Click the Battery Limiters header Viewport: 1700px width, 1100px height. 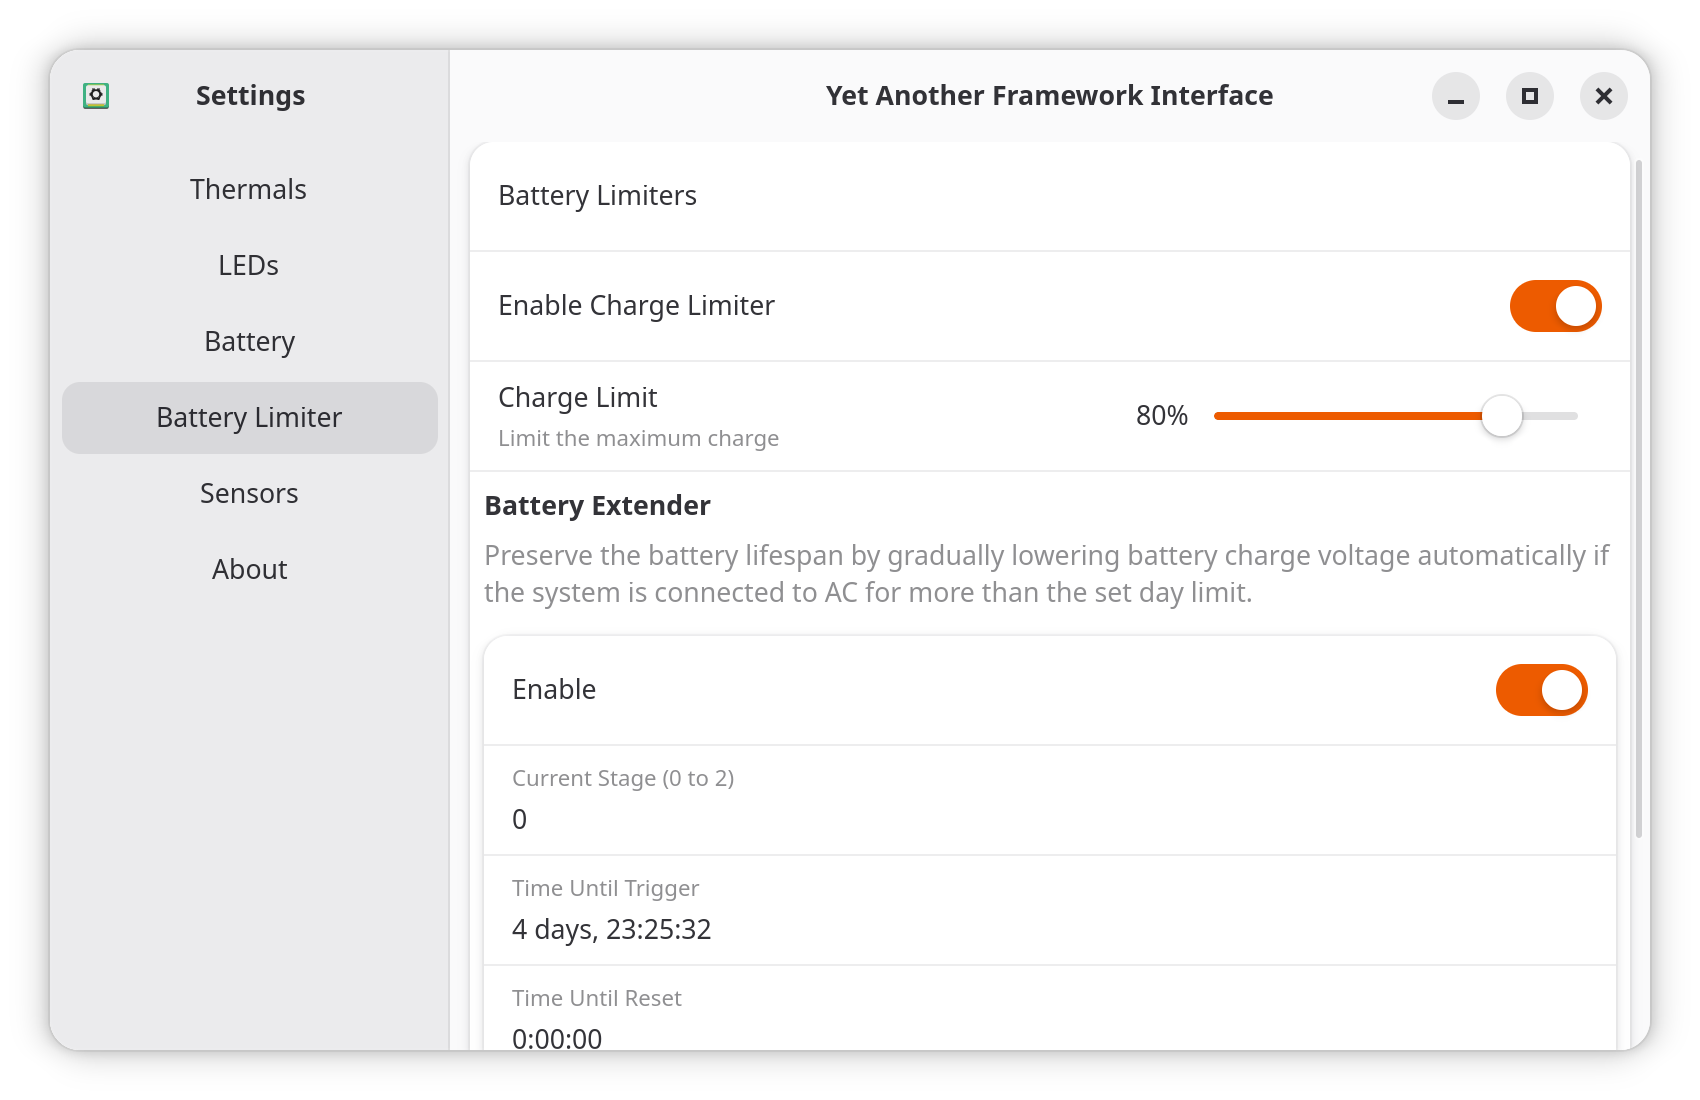pyautogui.click(x=598, y=196)
